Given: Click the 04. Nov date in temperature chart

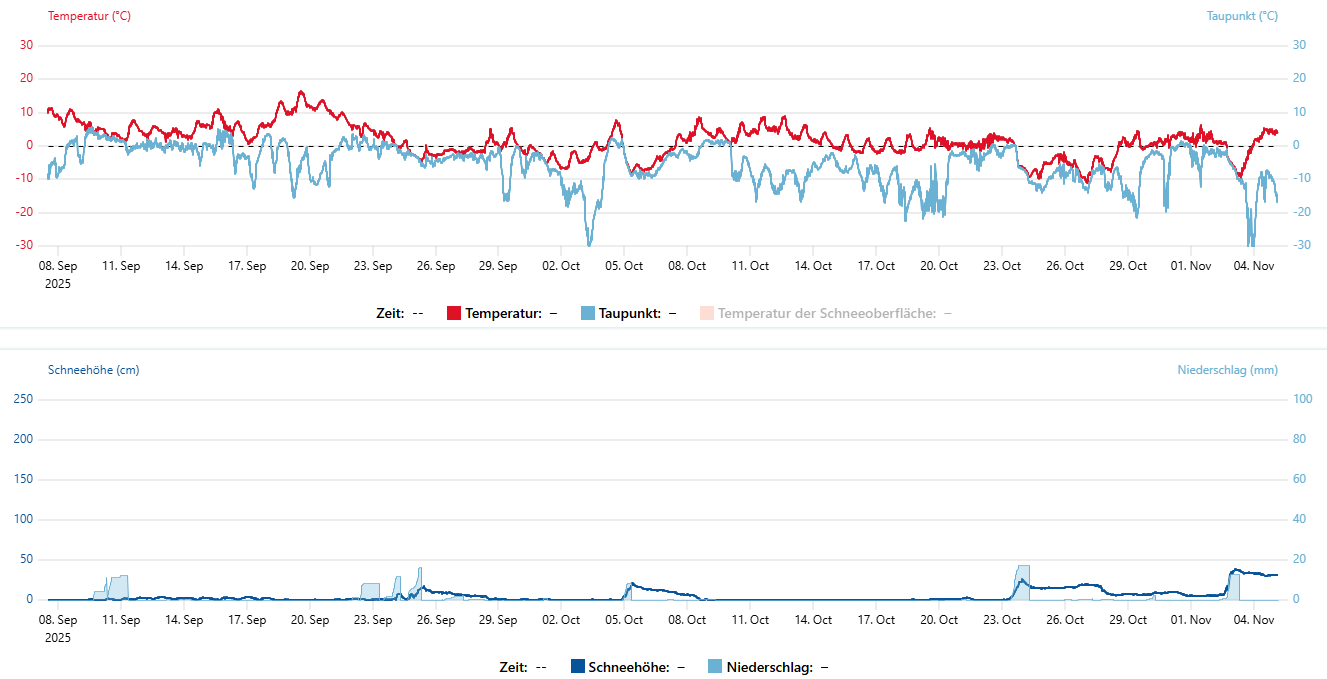Looking at the screenshot, I should [1254, 266].
